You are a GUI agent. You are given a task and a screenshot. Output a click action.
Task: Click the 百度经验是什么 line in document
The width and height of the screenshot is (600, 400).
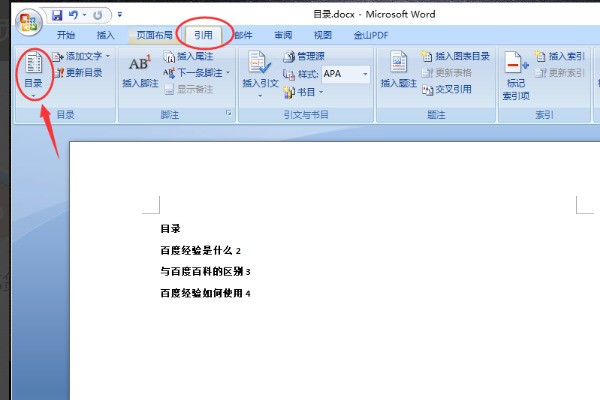pos(200,250)
